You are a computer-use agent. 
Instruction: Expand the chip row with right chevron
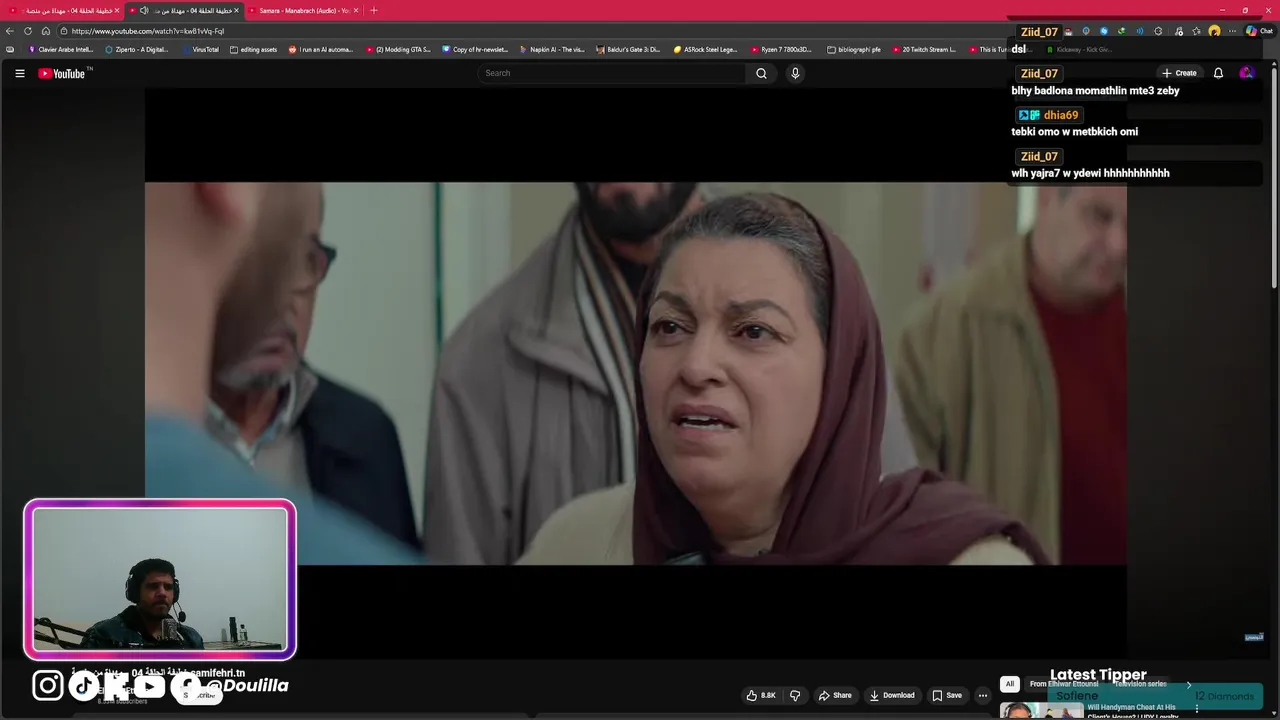tap(1189, 685)
